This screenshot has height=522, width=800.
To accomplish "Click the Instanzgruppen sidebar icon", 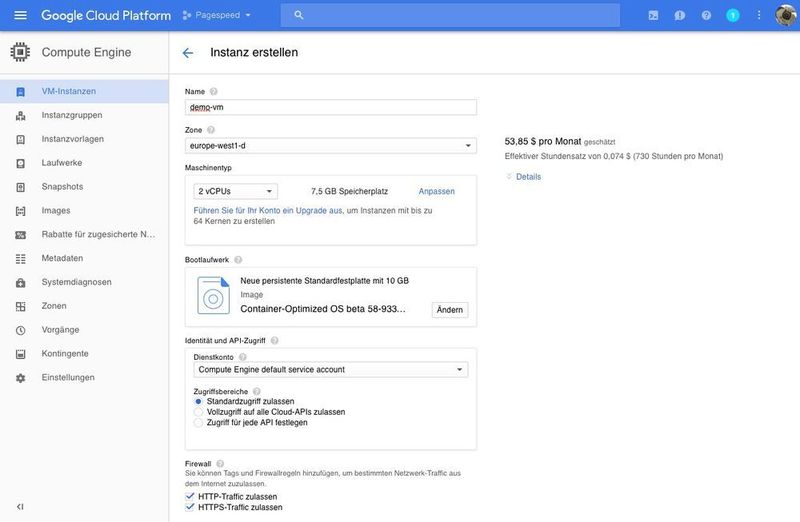I will click(x=20, y=115).
